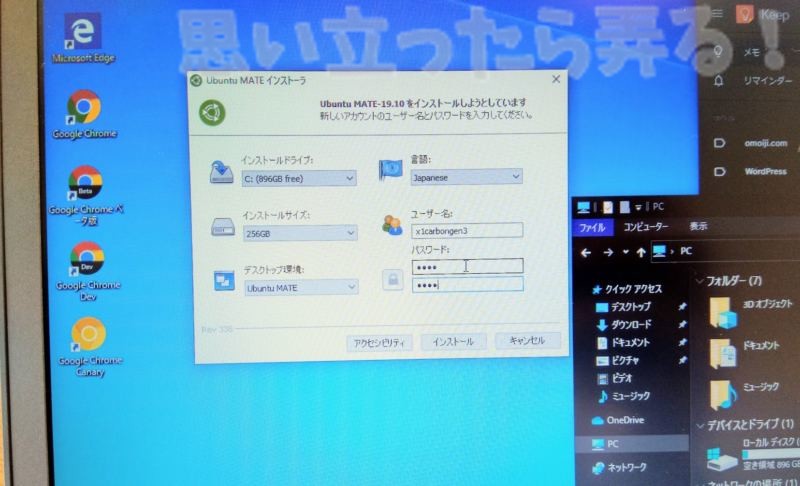Collapse the フォルダー (7) group
The image size is (800, 486).
700,281
